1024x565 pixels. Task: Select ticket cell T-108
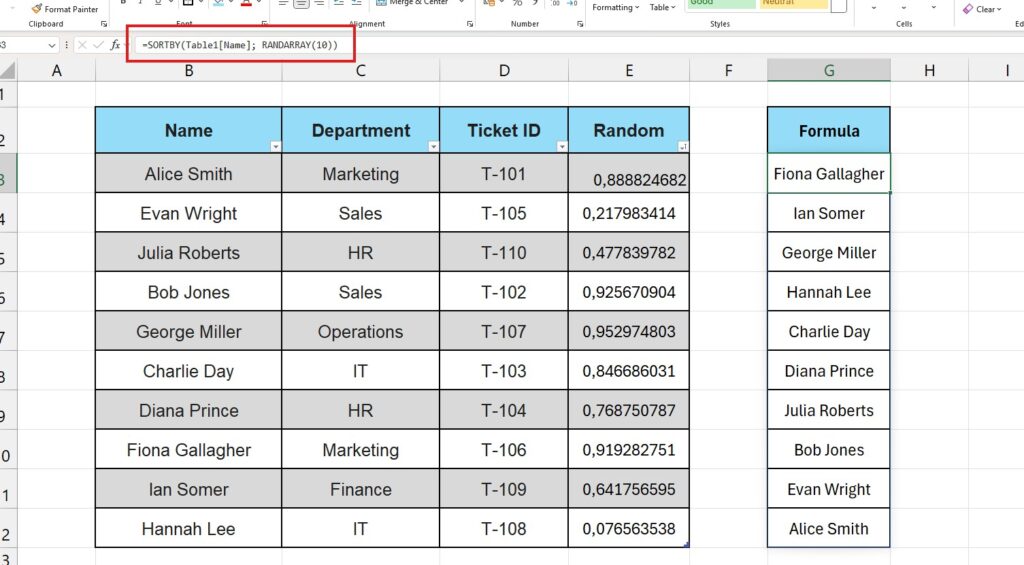[x=504, y=528]
